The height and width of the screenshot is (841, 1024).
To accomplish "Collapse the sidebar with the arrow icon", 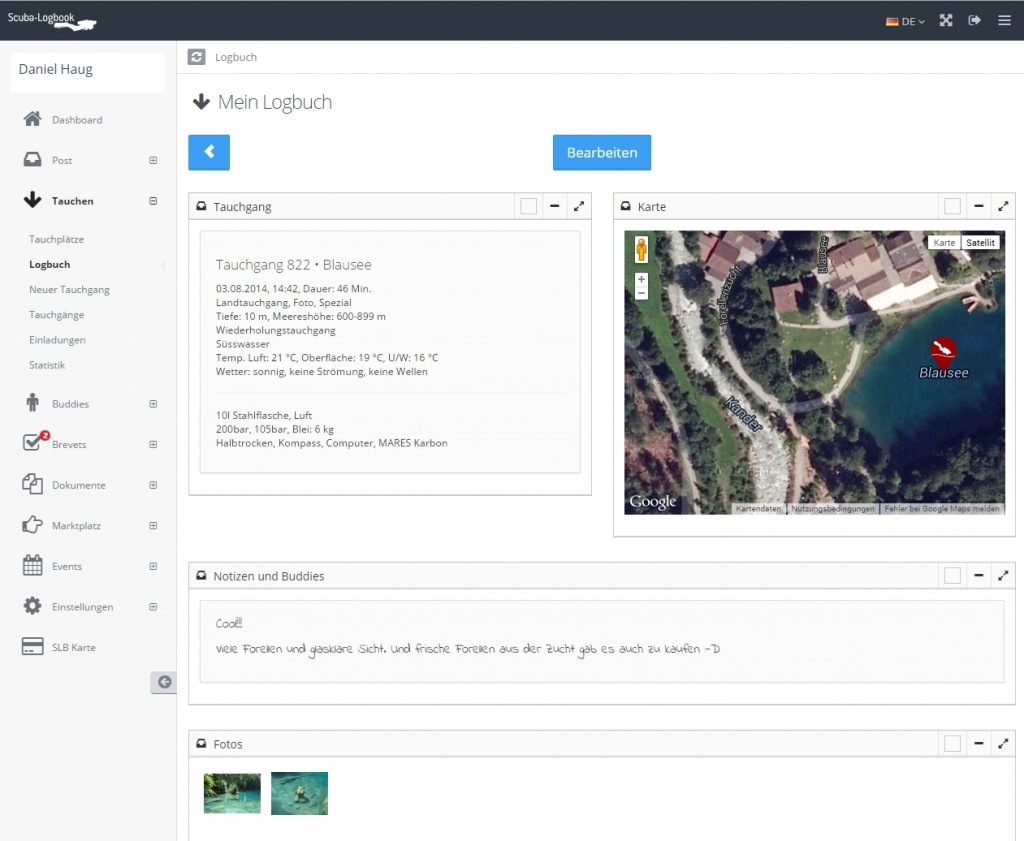I will click(x=164, y=682).
